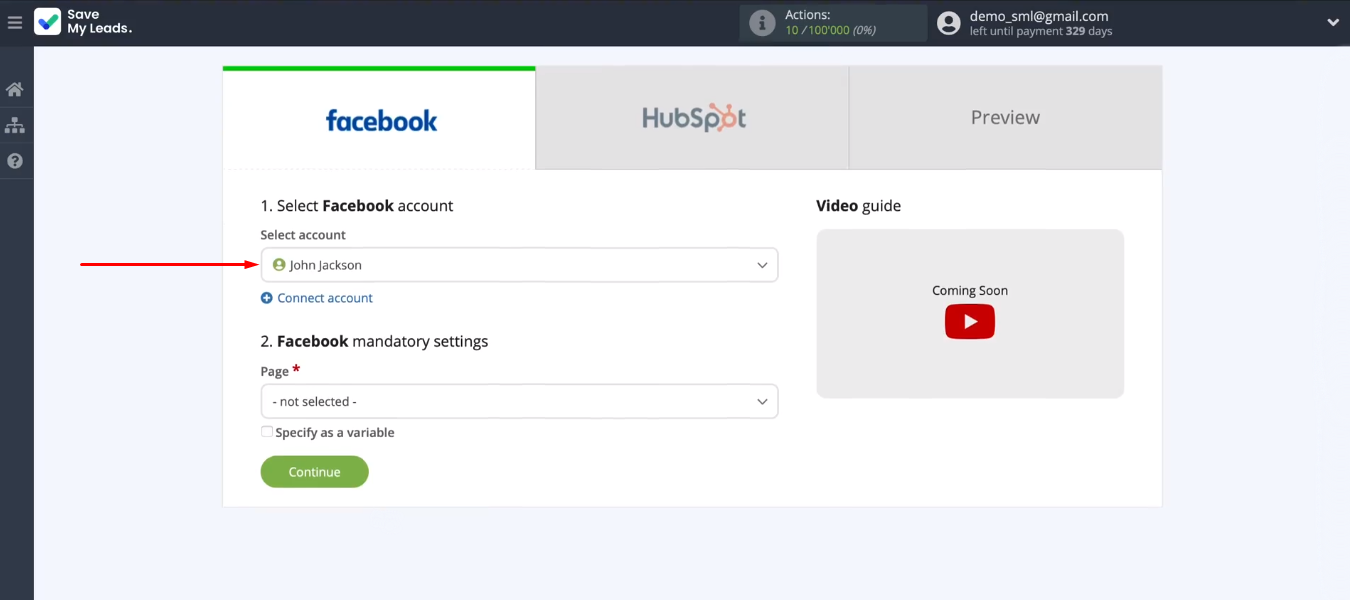Click the Facebook mandatory settings heading
This screenshot has height=600, width=1350.
(x=374, y=342)
